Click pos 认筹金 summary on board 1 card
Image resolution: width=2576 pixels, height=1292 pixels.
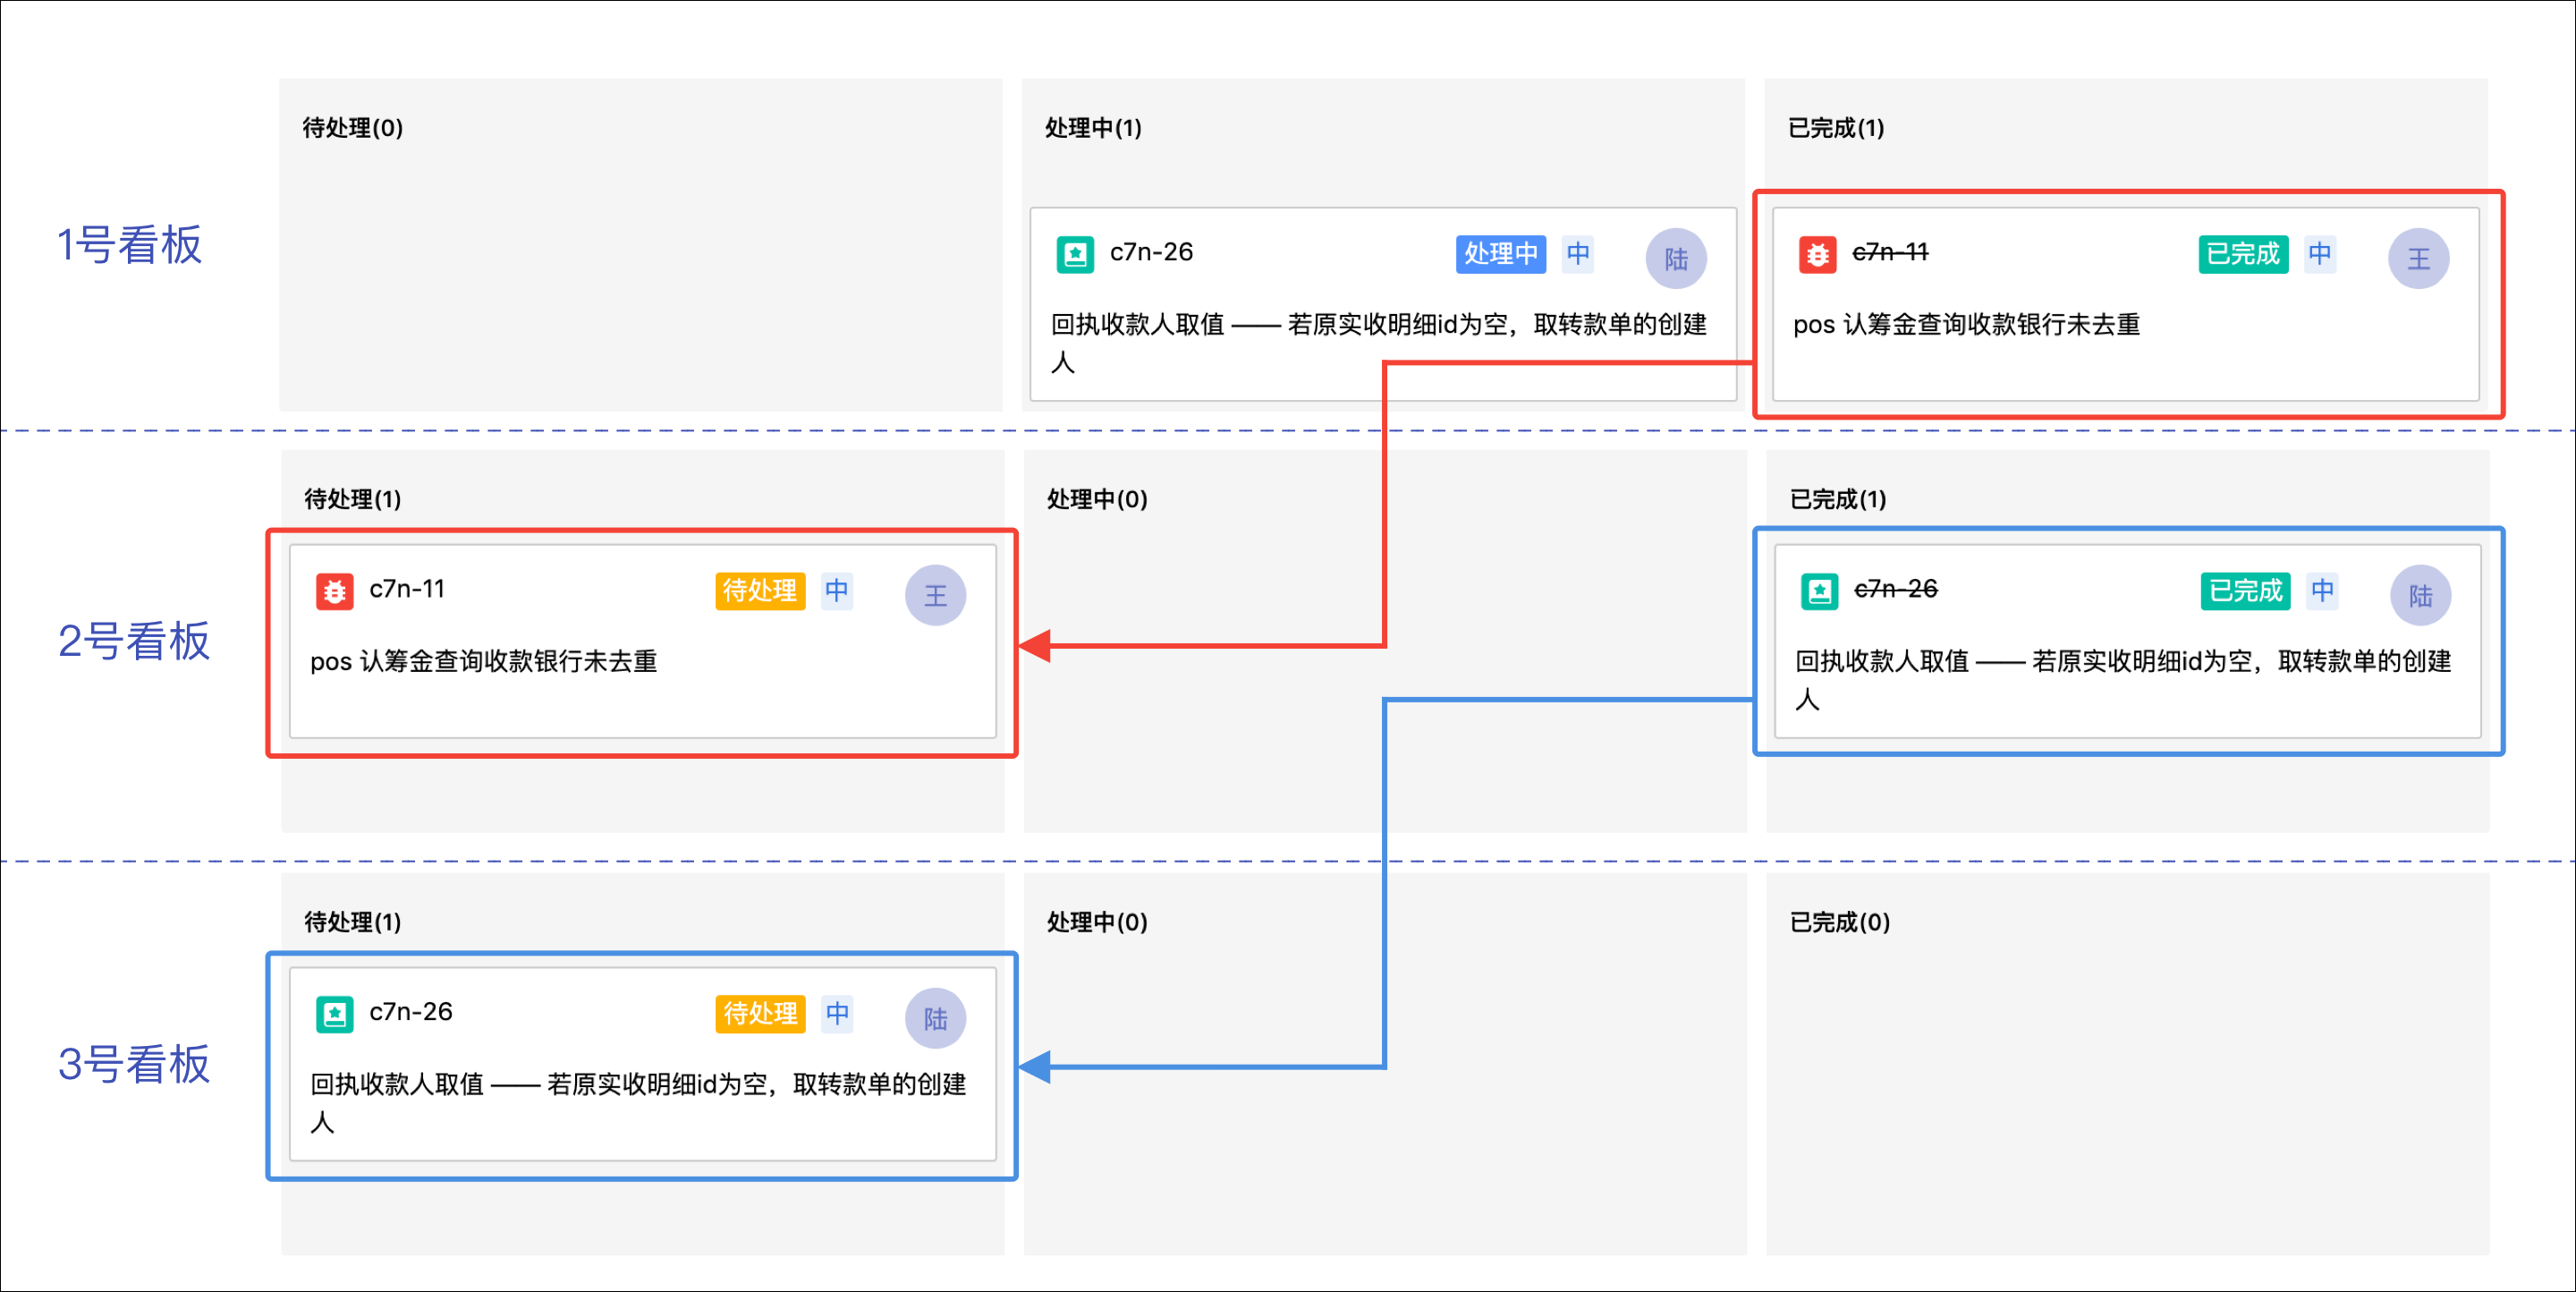coord(1966,325)
